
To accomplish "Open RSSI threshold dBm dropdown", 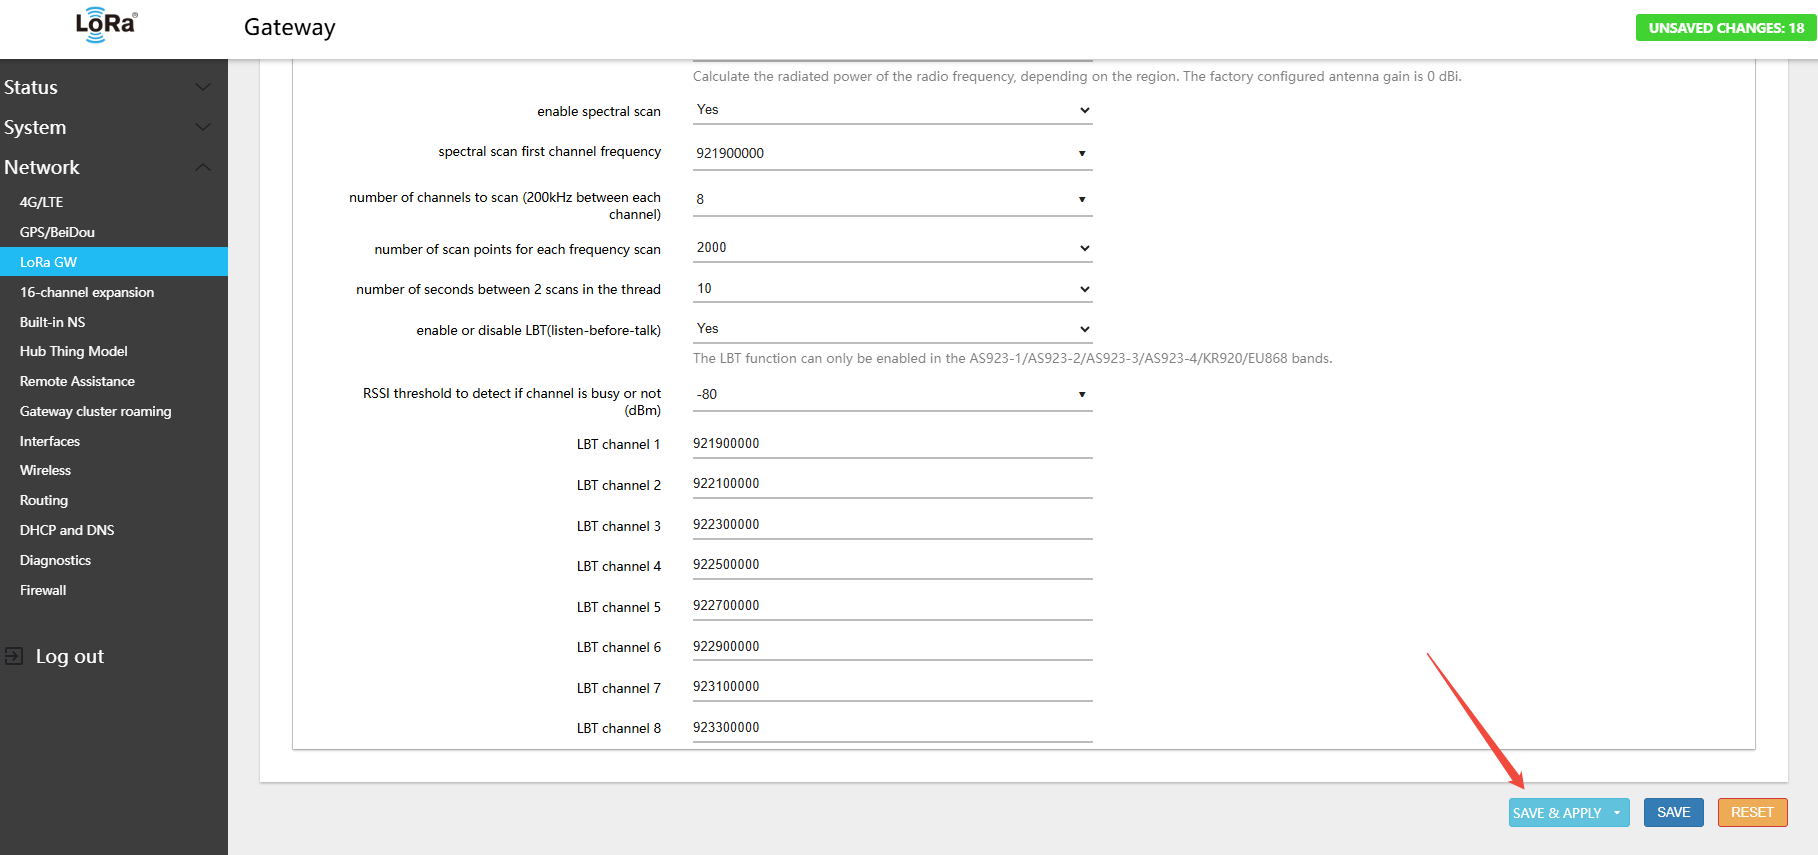I will click(892, 394).
